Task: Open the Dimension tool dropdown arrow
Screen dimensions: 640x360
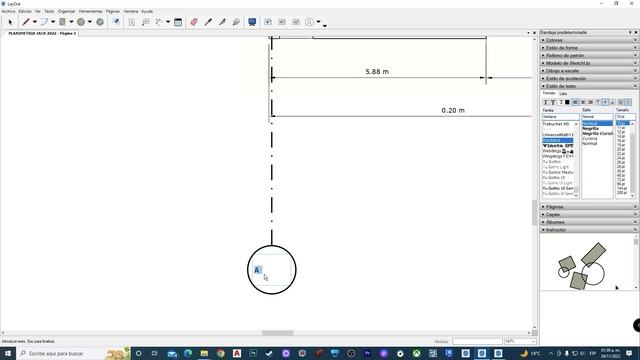Action: pos(168,22)
